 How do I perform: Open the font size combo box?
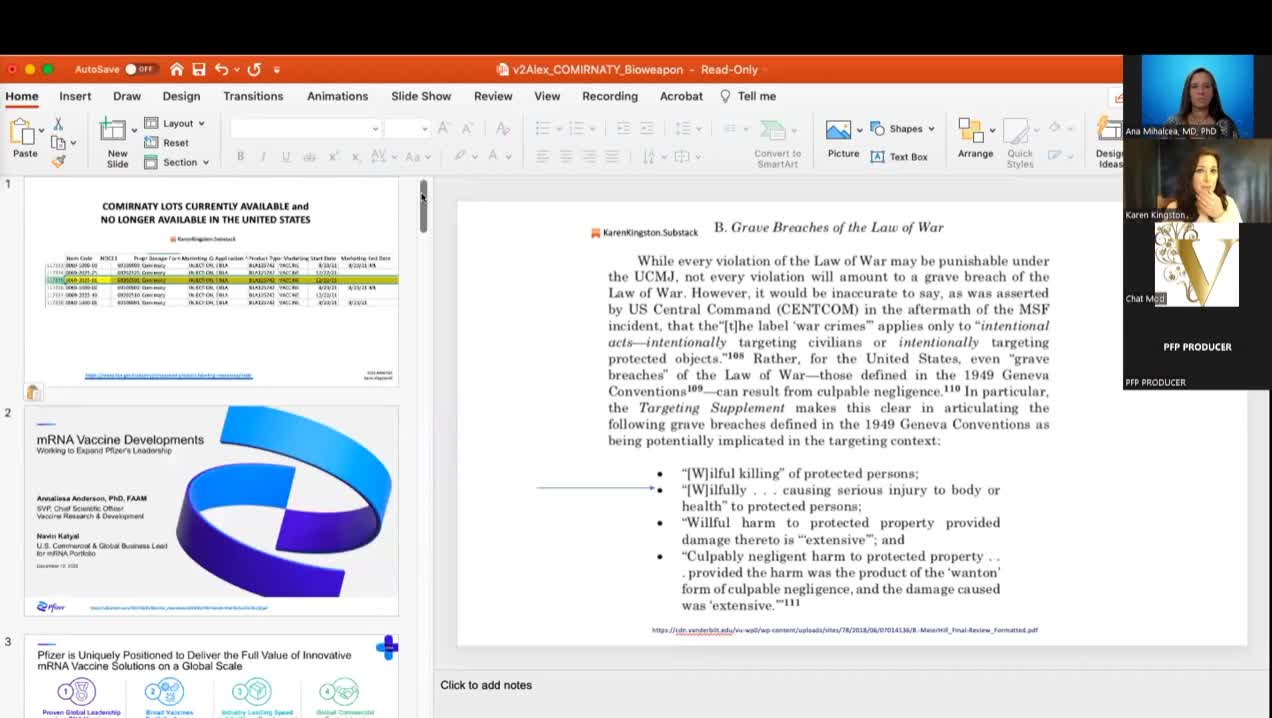pos(407,128)
